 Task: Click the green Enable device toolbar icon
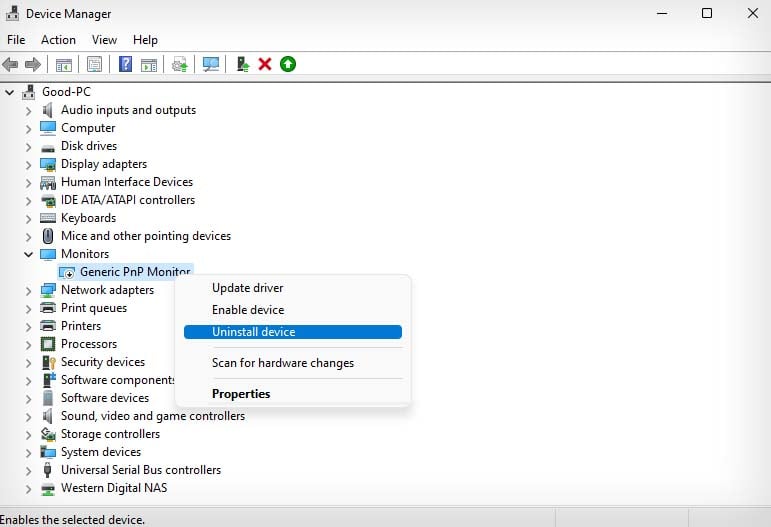(288, 64)
